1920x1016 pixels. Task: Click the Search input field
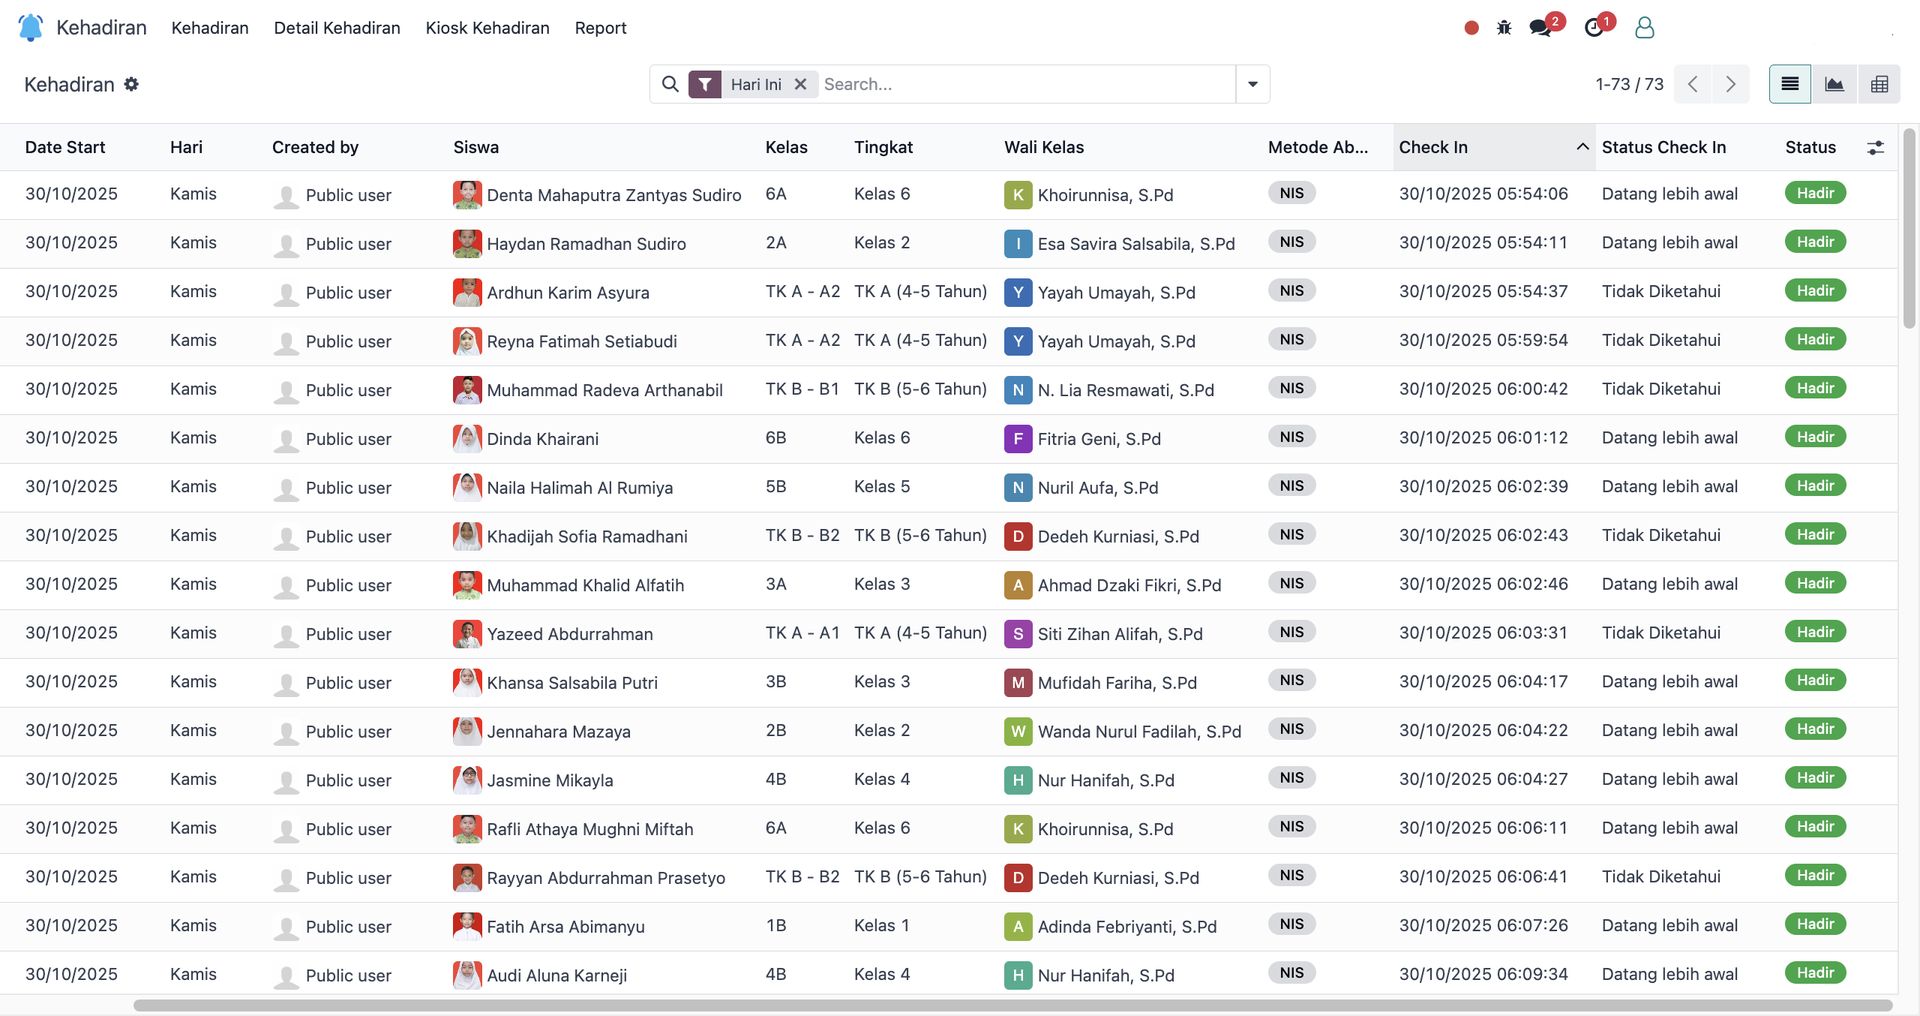coord(1025,85)
